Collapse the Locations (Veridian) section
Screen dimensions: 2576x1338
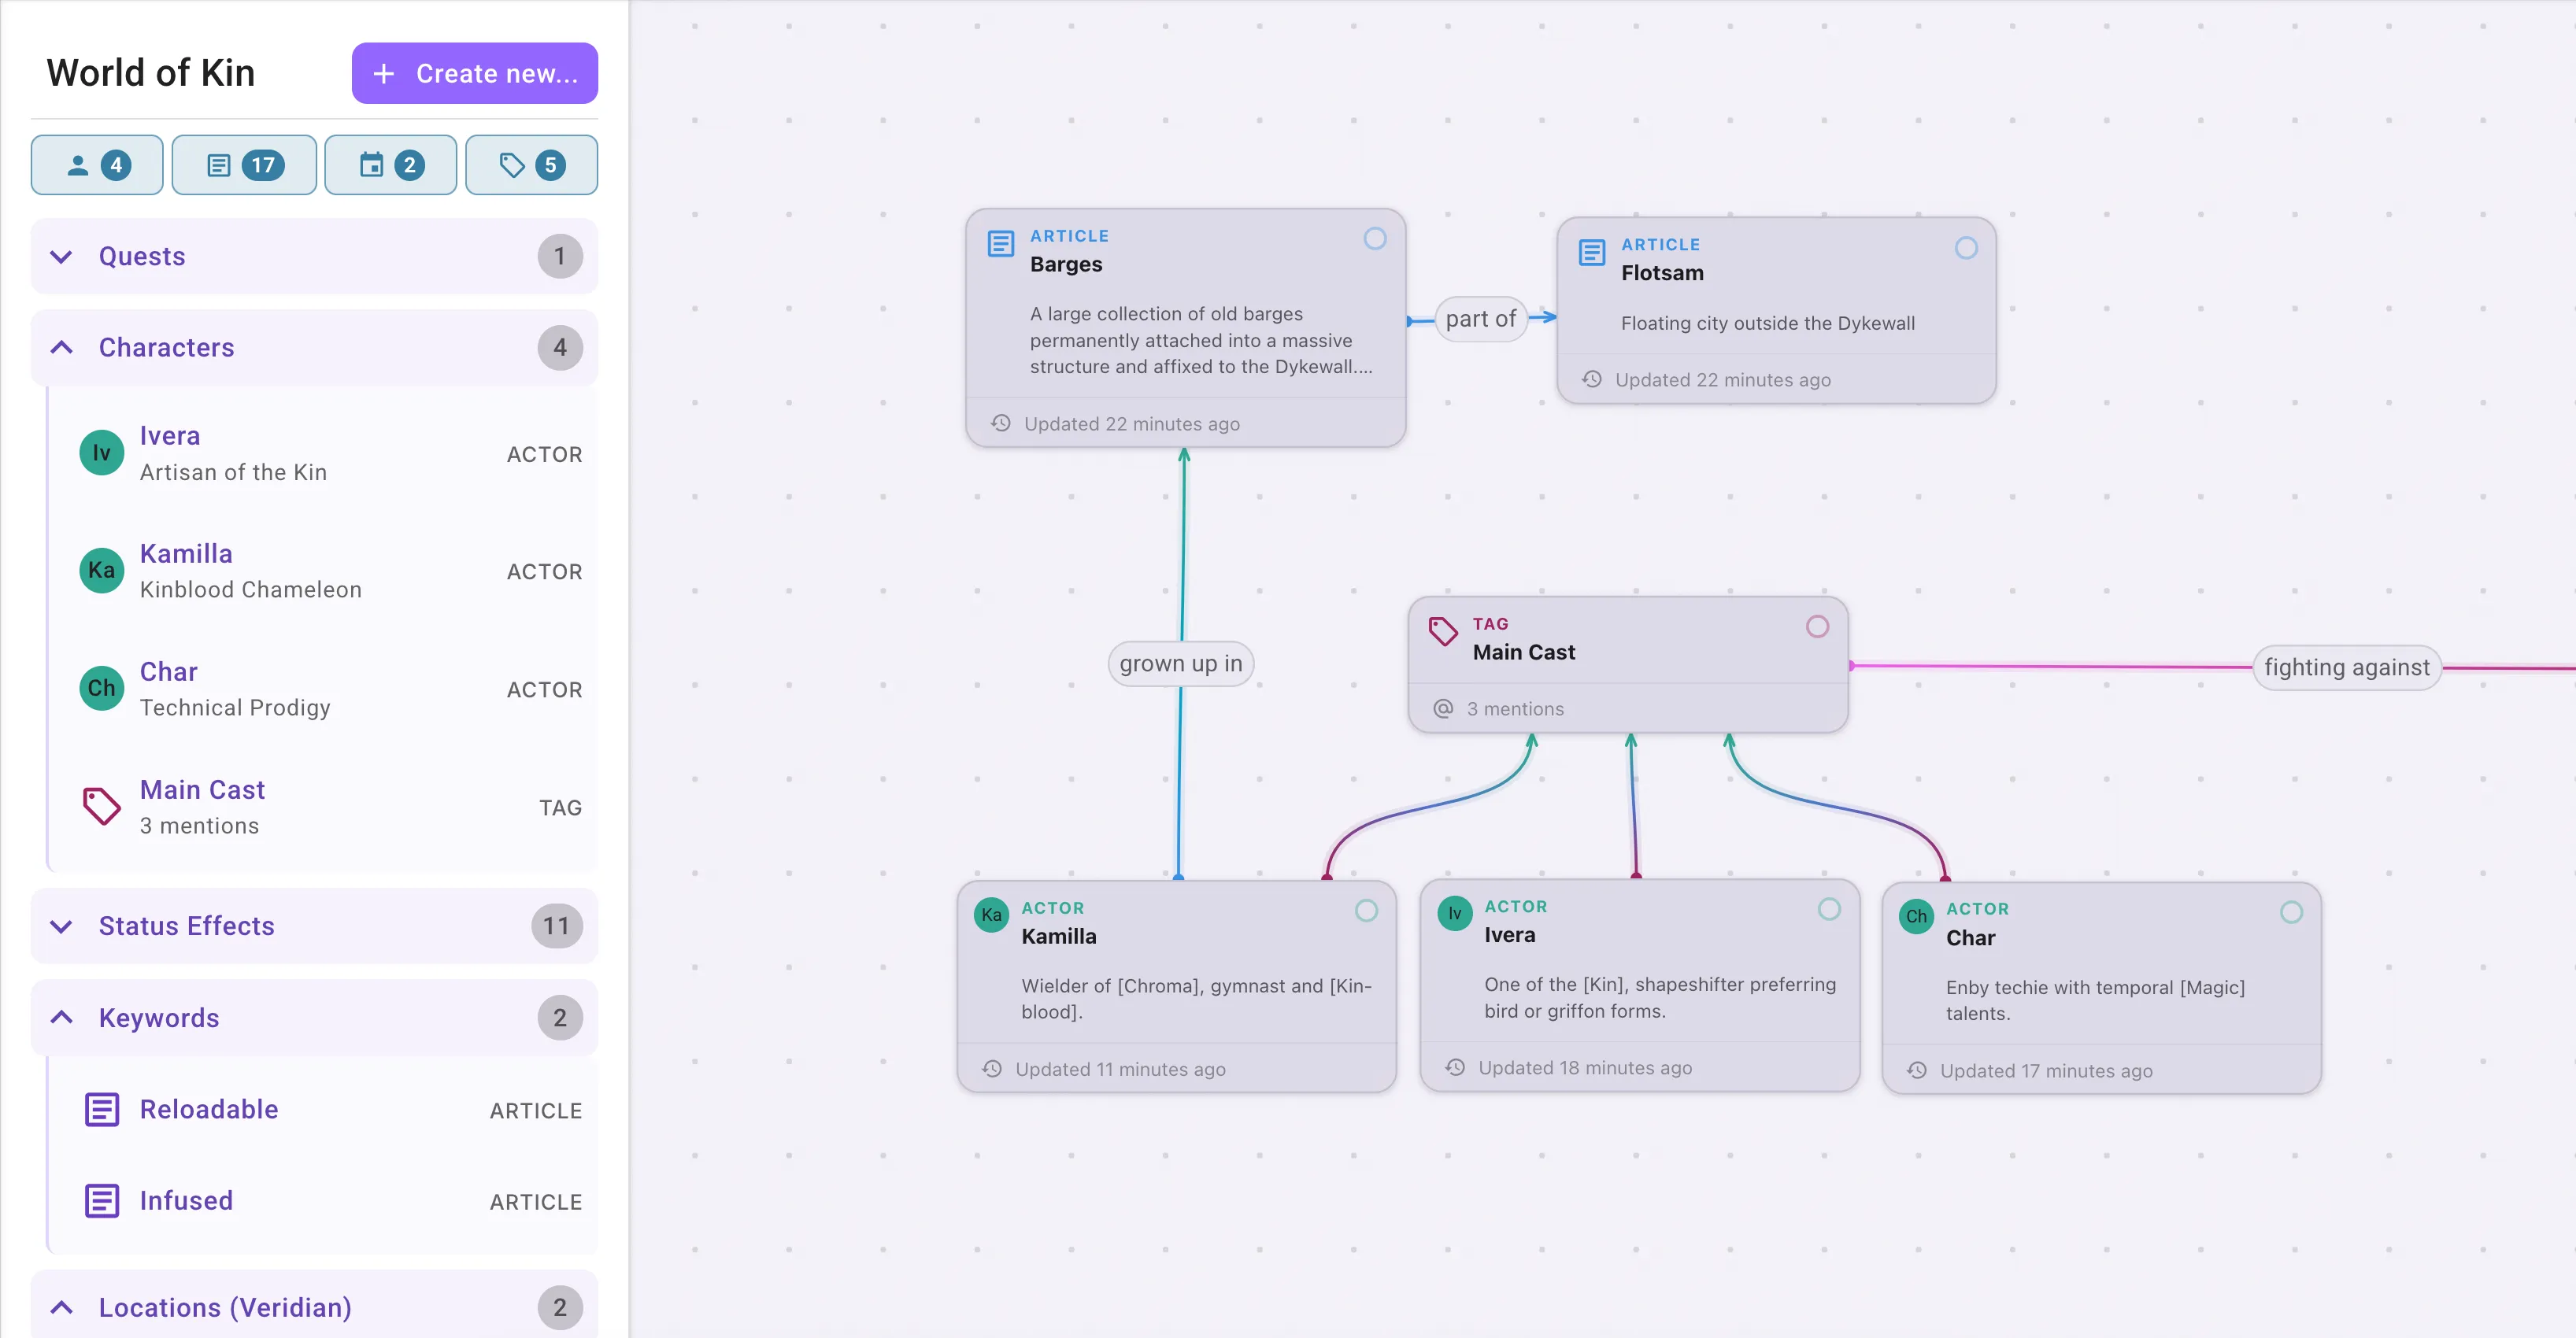[x=314, y=1306]
